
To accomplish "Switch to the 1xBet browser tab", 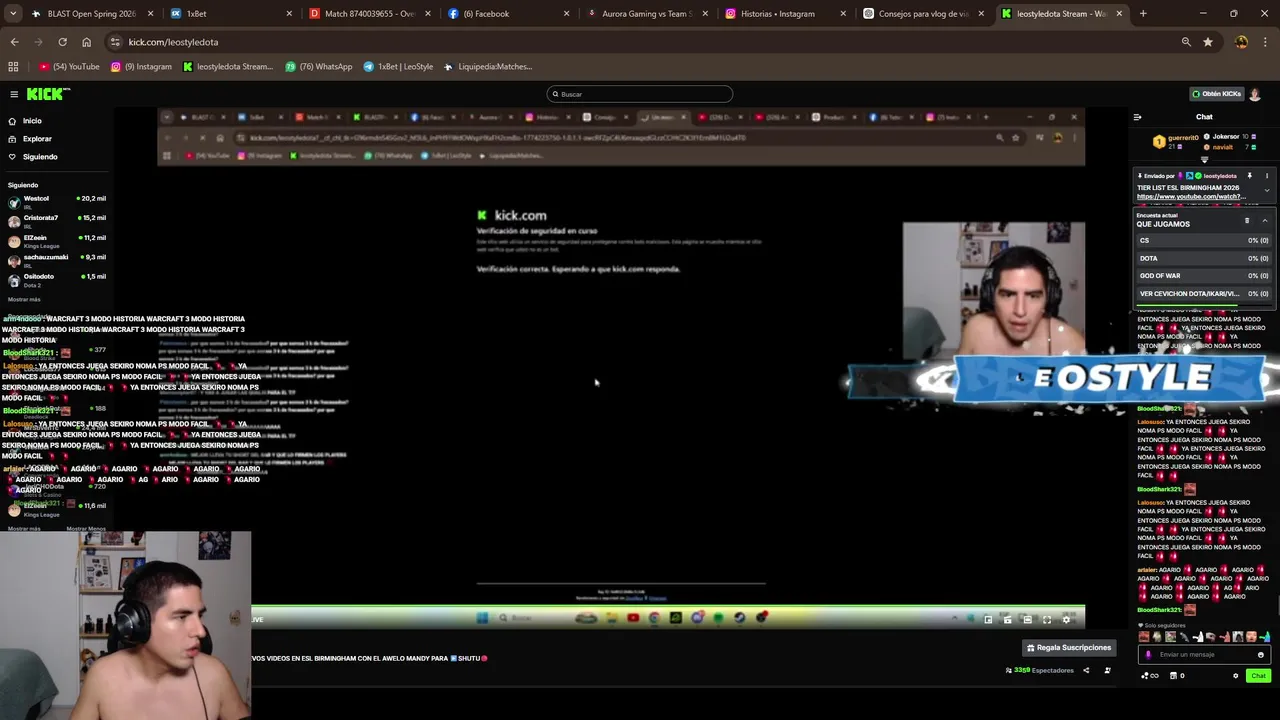I will click(230, 14).
